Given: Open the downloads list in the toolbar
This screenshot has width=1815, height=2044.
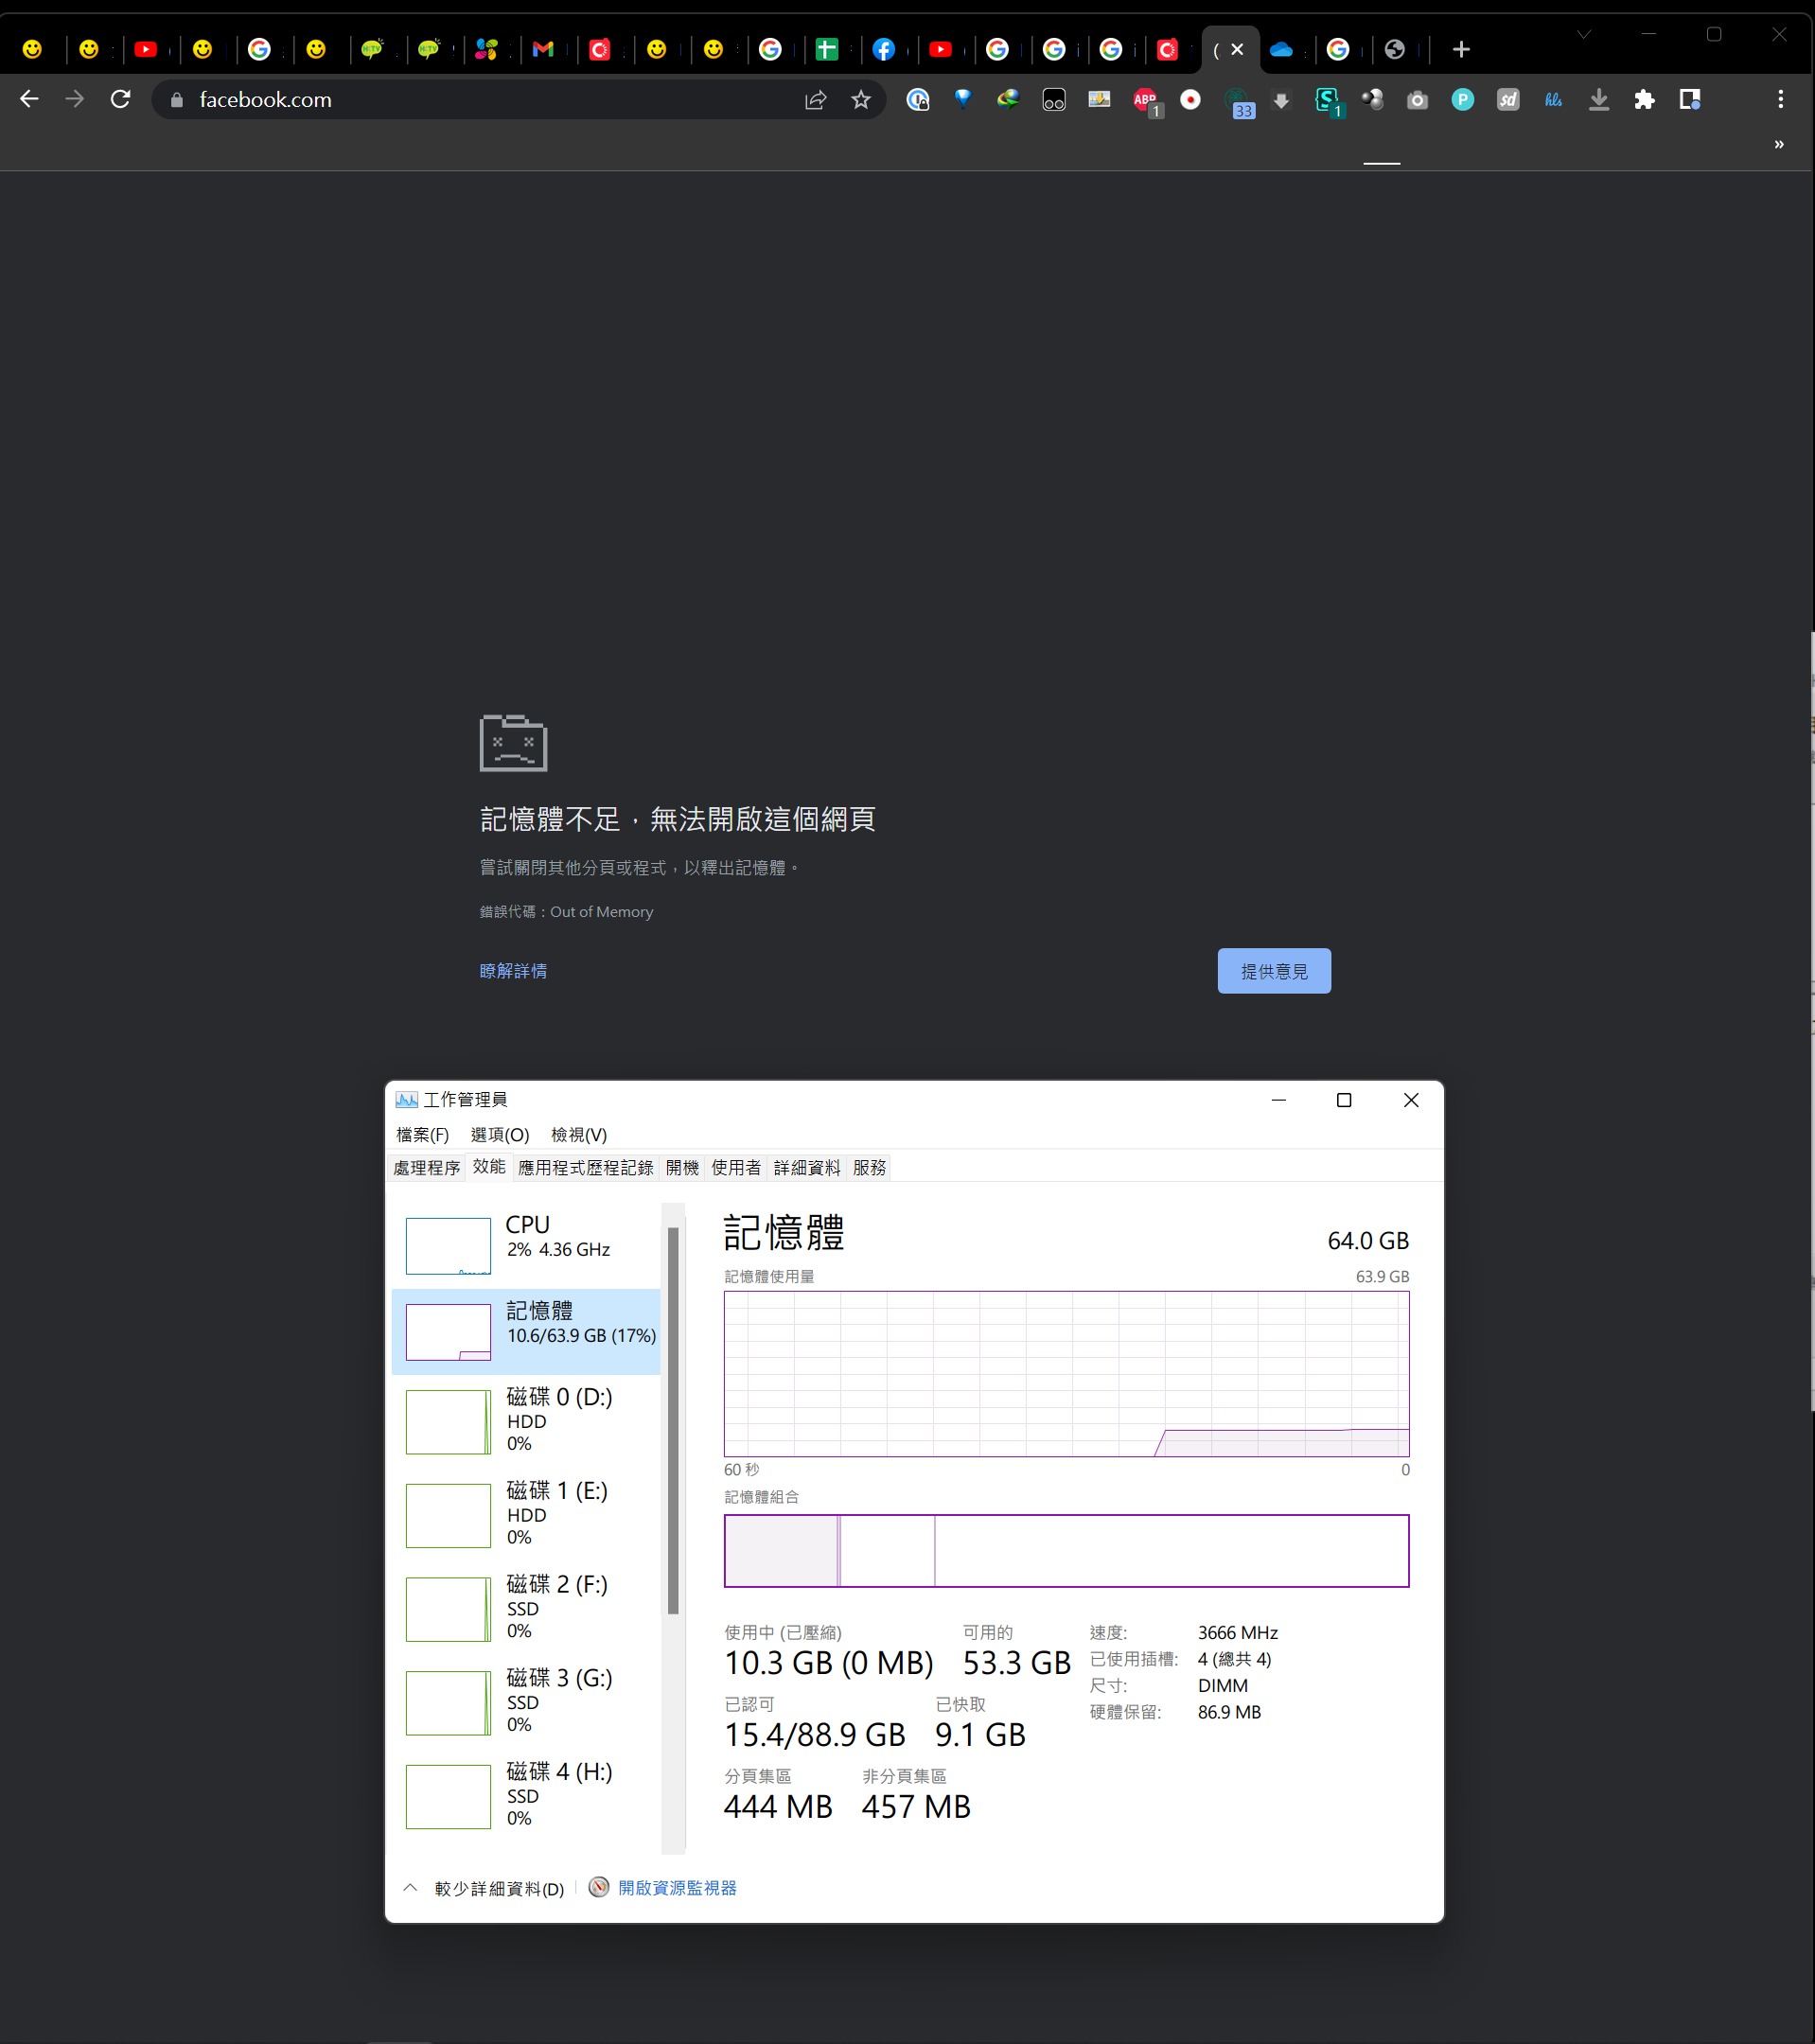Looking at the screenshot, I should click(1598, 100).
